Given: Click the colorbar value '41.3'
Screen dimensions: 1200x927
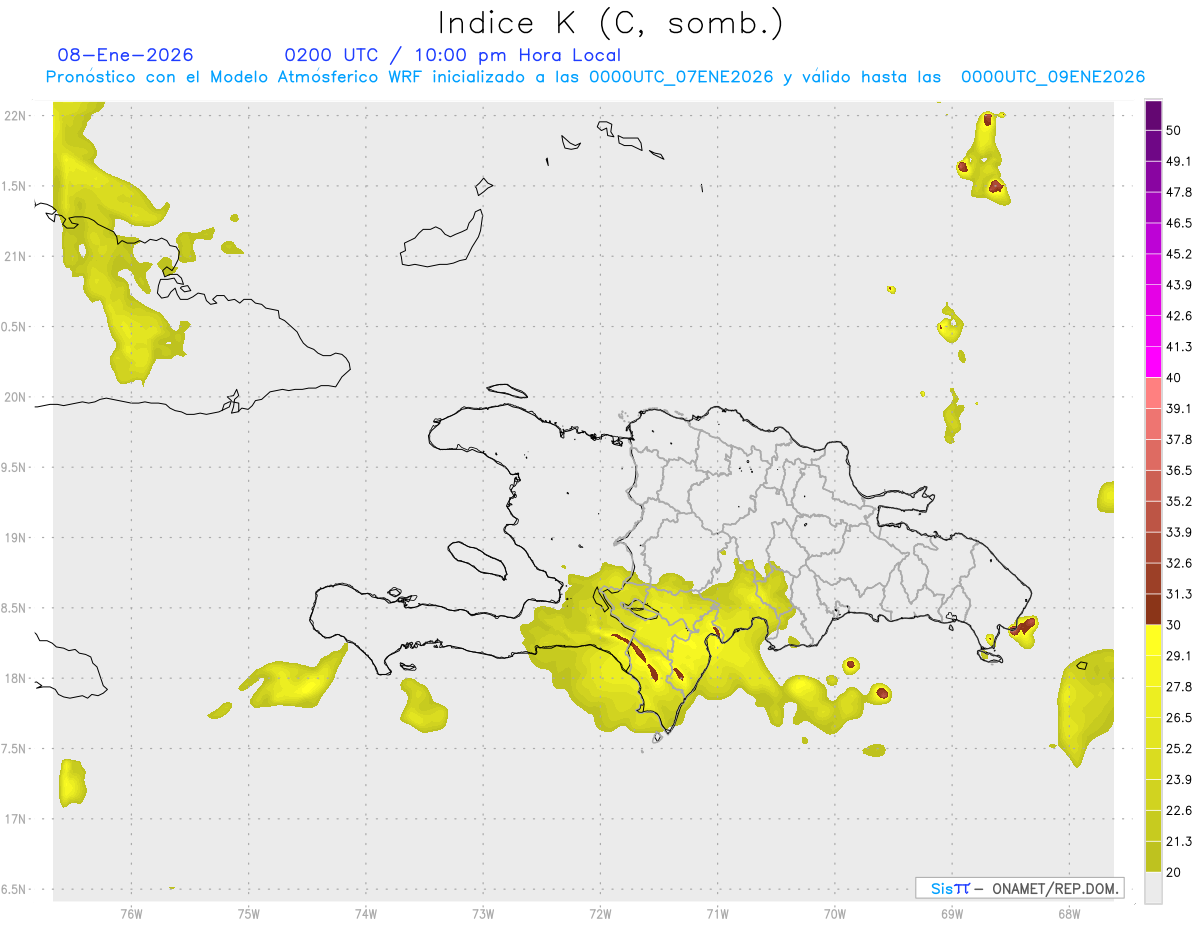Looking at the screenshot, I should pyautogui.click(x=1179, y=347).
